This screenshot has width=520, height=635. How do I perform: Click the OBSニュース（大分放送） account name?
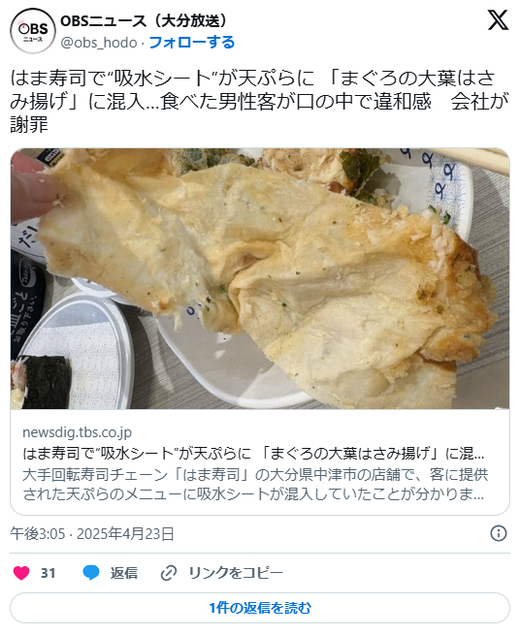tap(145, 21)
